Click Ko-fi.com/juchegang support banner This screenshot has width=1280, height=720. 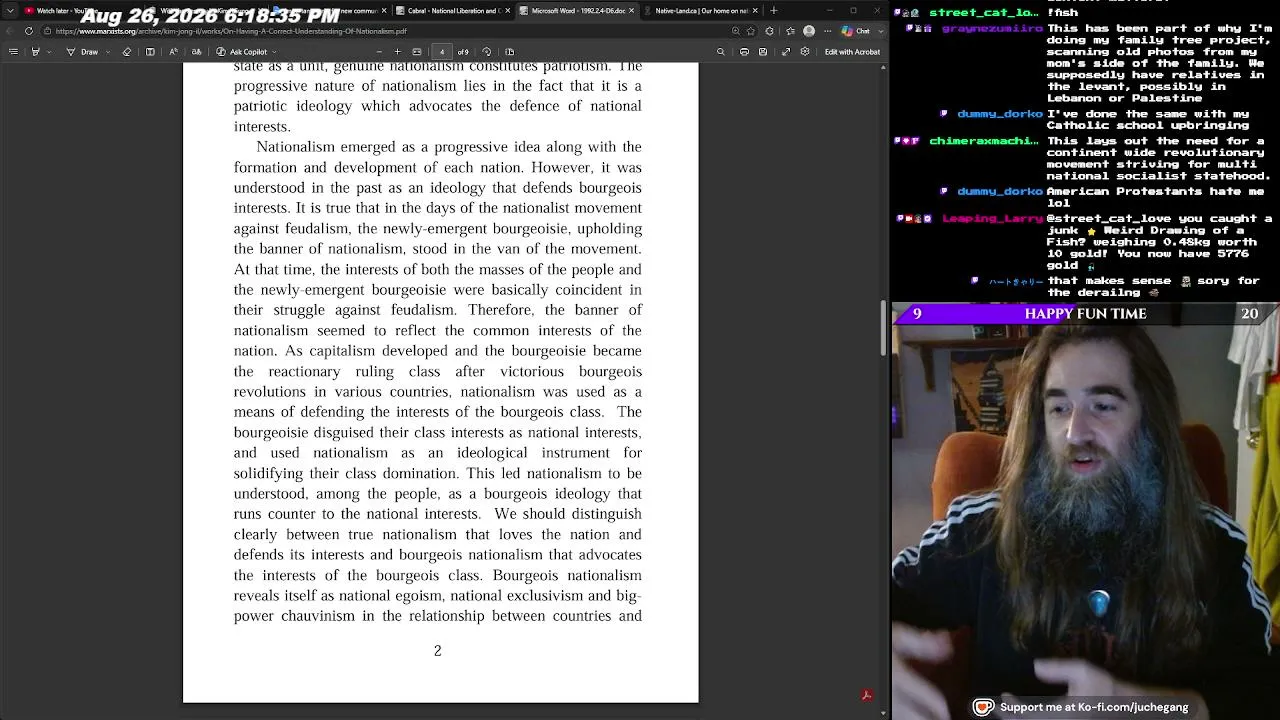(x=1082, y=707)
